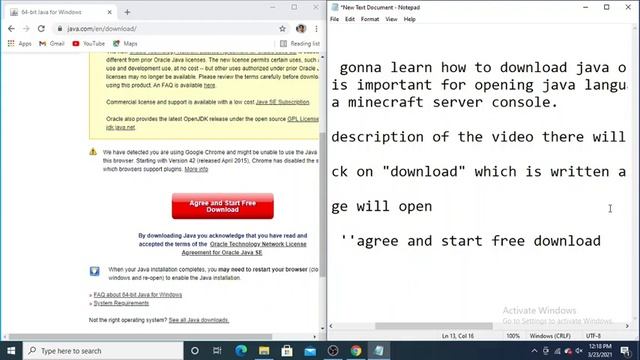Select the 64-bit Java for Windows tab
This screenshot has width=640, height=360.
pyautogui.click(x=61, y=12)
